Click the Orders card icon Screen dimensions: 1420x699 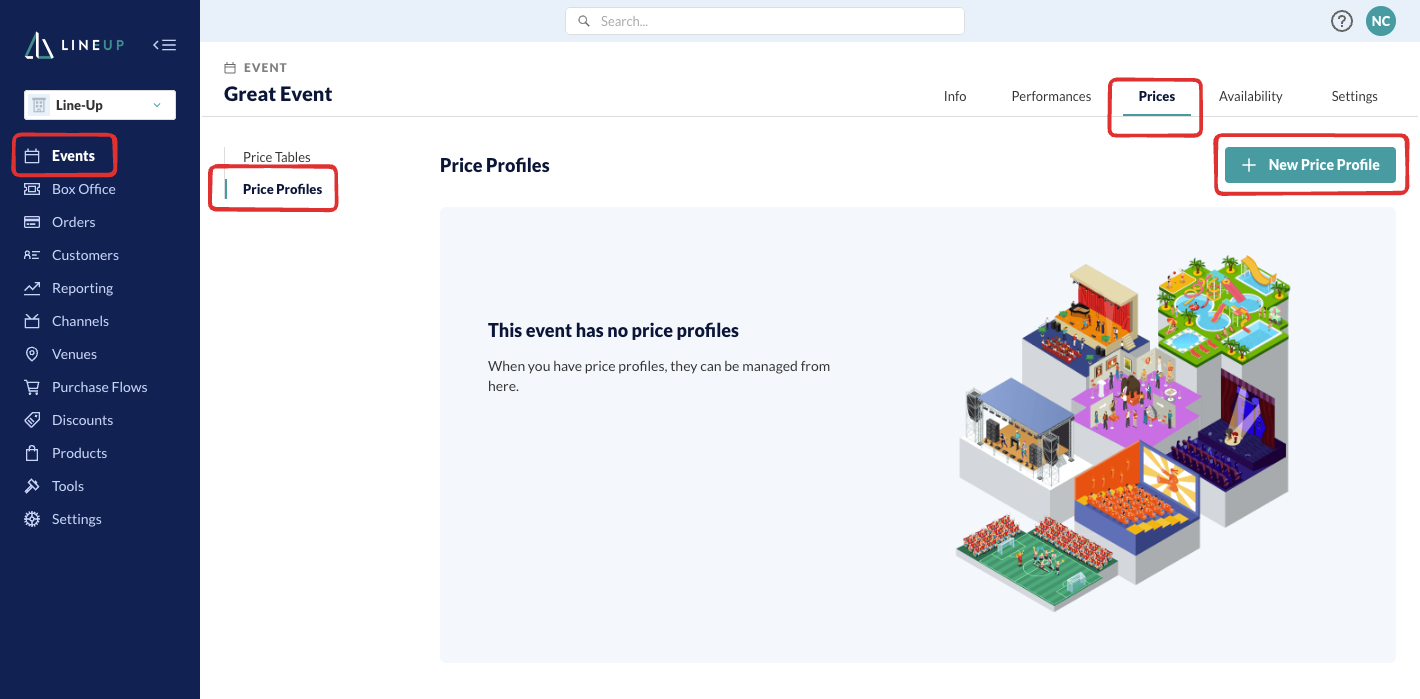coord(32,222)
